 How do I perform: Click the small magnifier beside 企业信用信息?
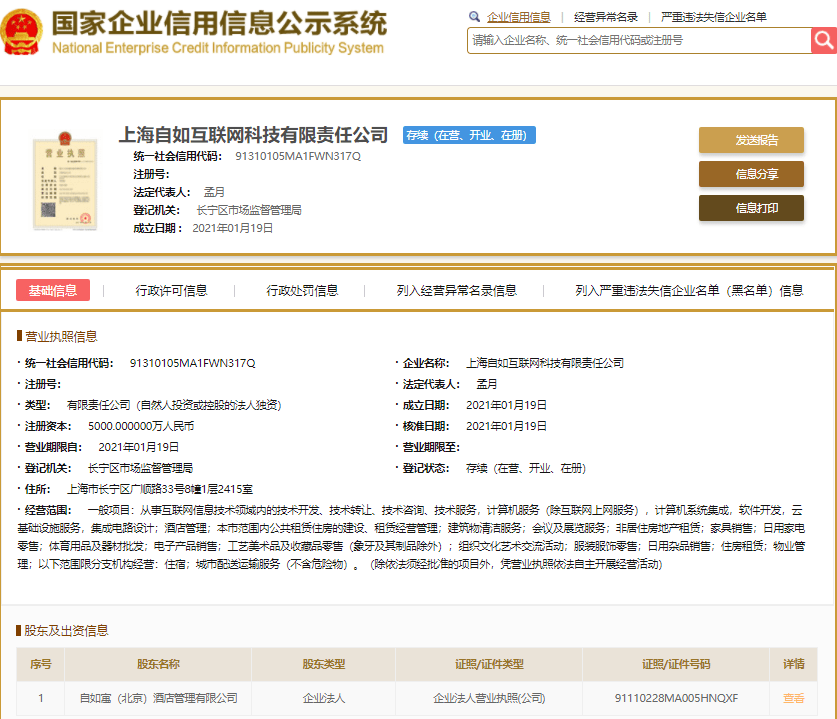474,17
